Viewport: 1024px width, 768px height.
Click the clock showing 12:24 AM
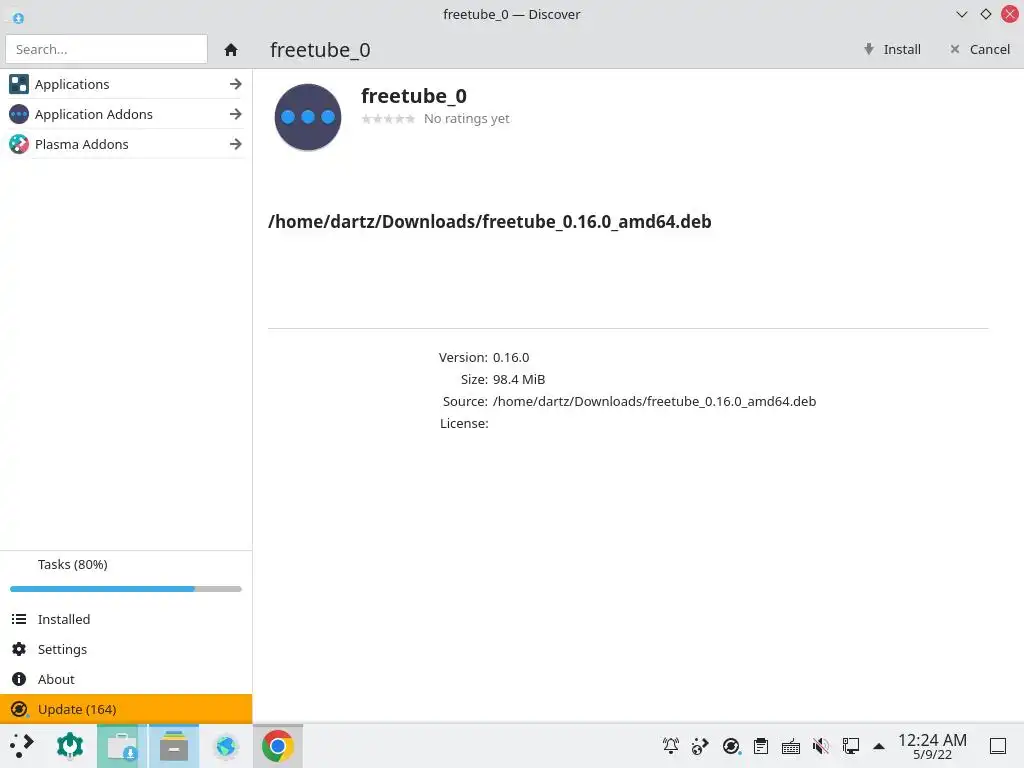click(x=932, y=746)
